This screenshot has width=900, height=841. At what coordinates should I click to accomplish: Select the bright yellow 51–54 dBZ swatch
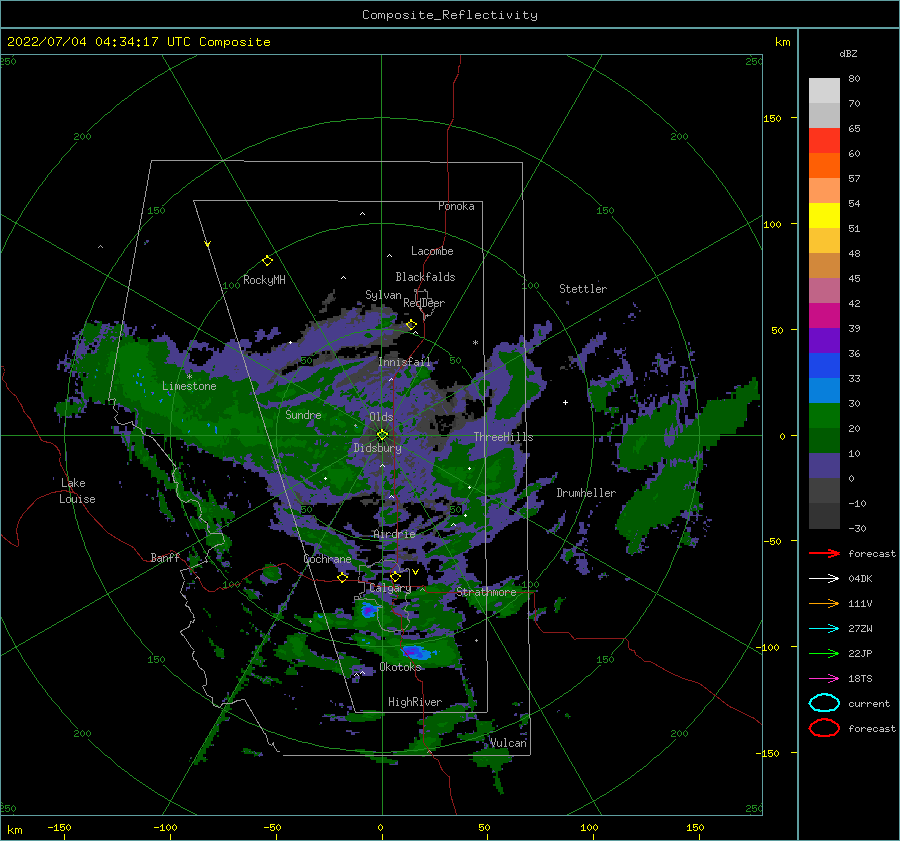[824, 215]
